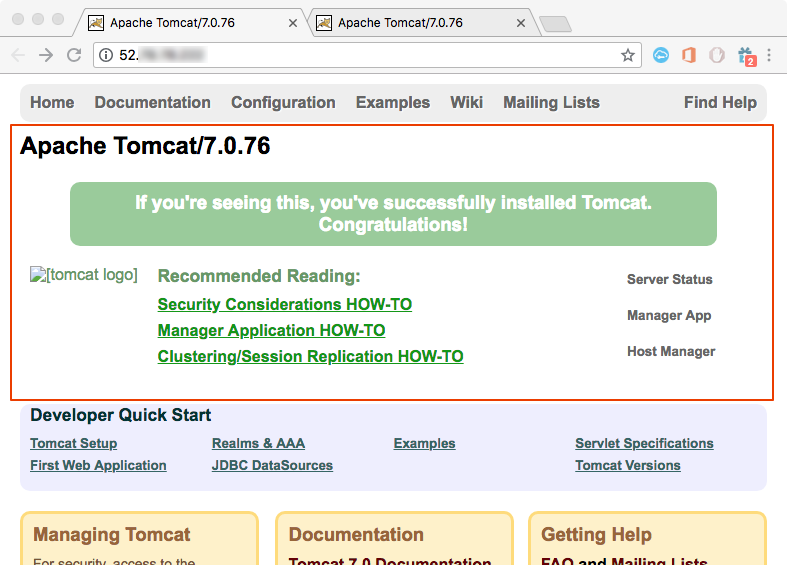The image size is (787, 565).
Task: Open the Home navigation item
Action: (x=52, y=102)
